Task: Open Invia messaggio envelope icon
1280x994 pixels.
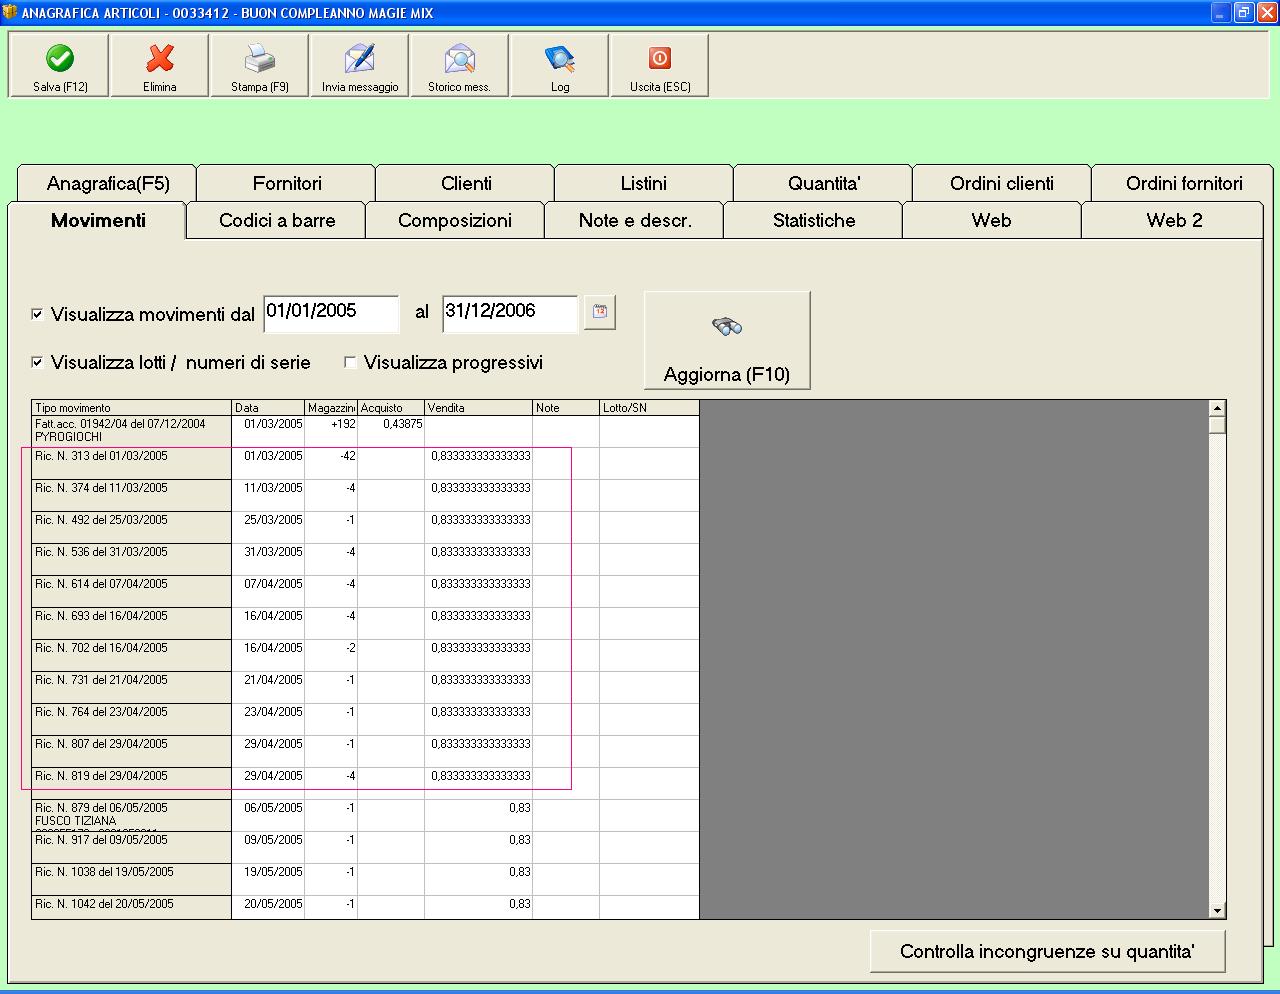Action: pos(360,60)
